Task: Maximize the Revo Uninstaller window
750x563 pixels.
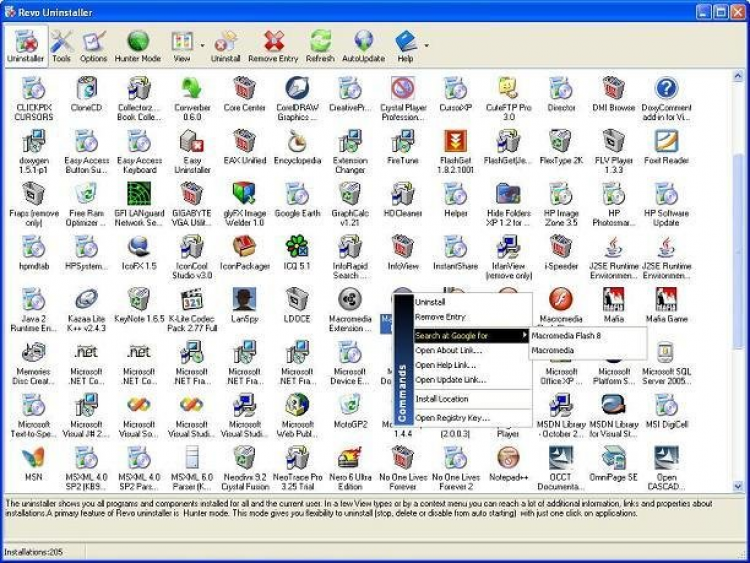Action: click(720, 11)
